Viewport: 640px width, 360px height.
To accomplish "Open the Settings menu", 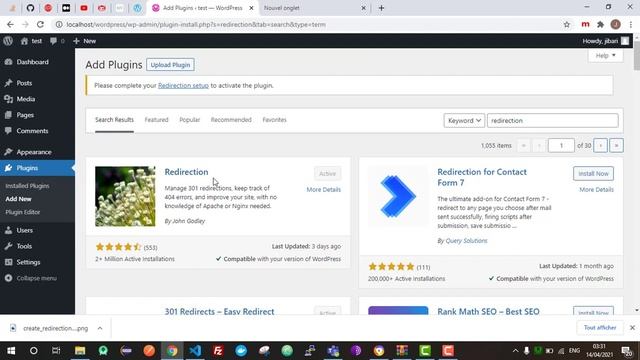I will click(x=37, y=262).
